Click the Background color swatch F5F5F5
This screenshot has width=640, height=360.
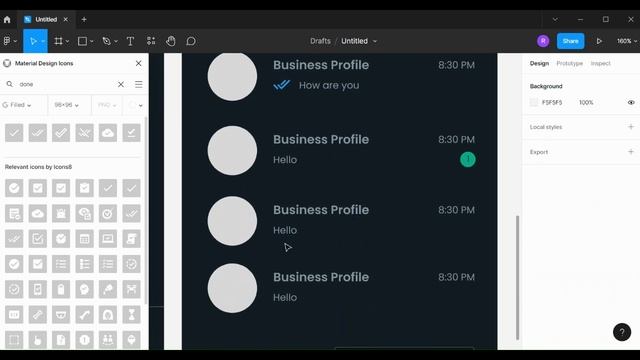[x=534, y=102]
